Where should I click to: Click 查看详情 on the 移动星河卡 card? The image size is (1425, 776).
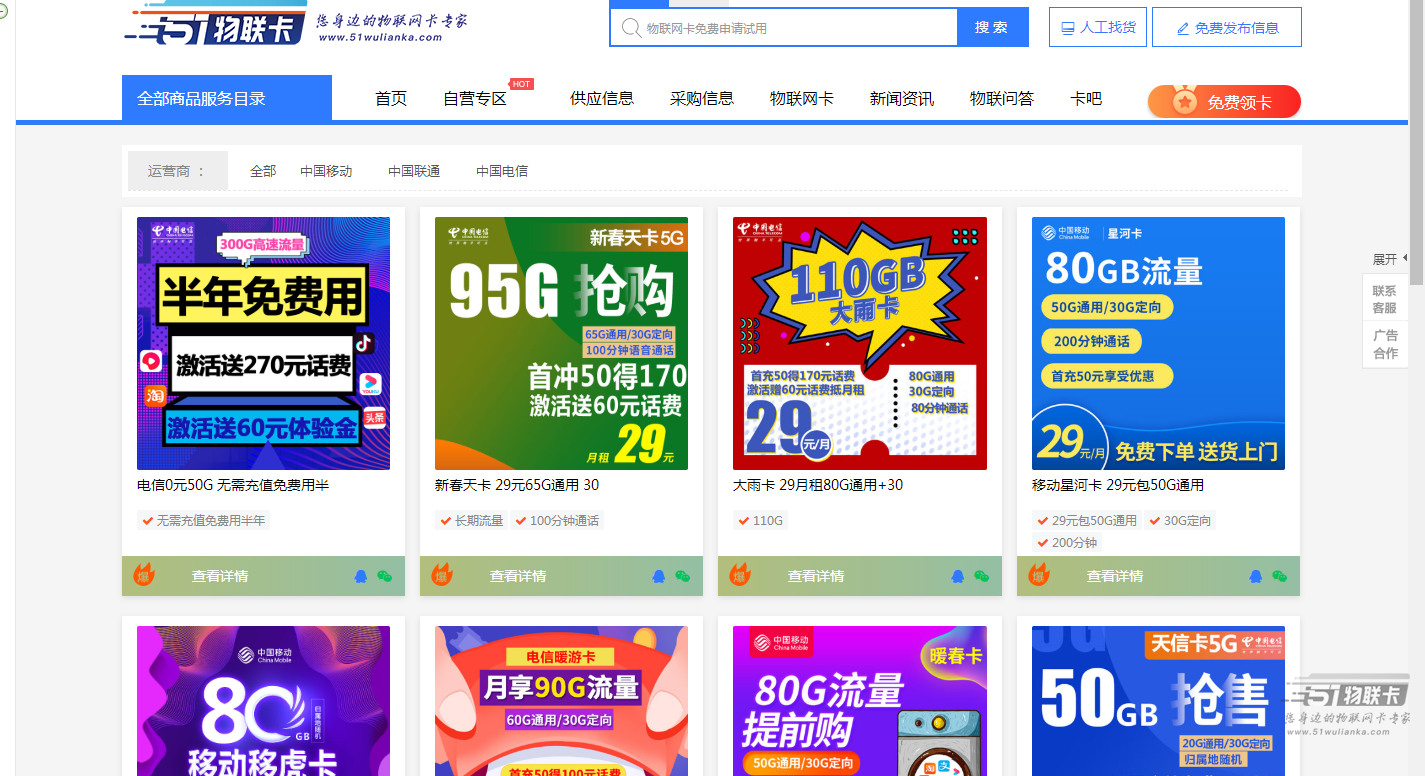tap(1115, 576)
